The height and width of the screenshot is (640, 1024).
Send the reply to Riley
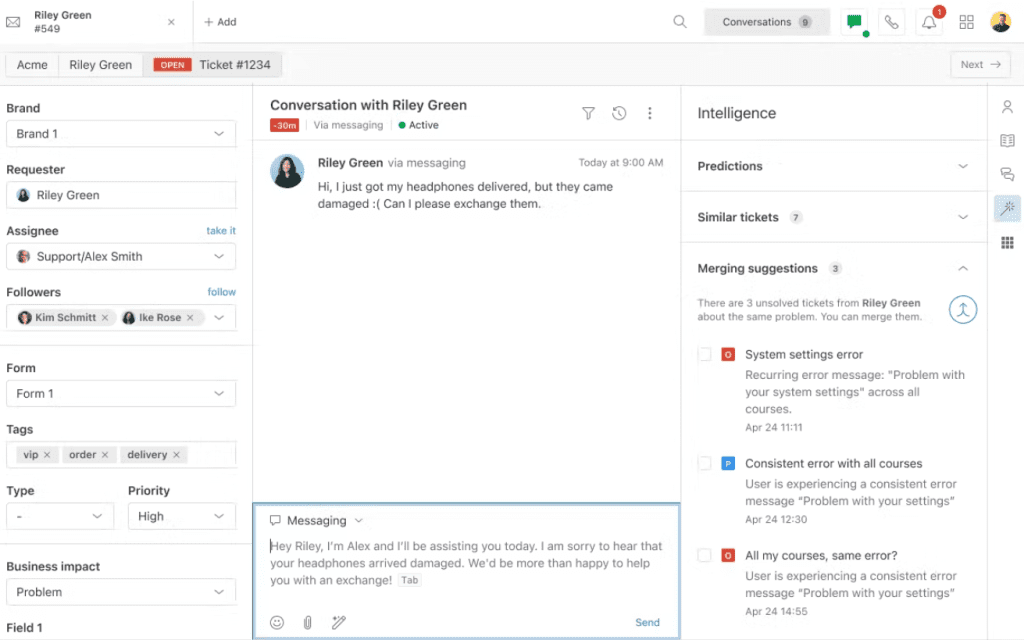click(x=647, y=622)
